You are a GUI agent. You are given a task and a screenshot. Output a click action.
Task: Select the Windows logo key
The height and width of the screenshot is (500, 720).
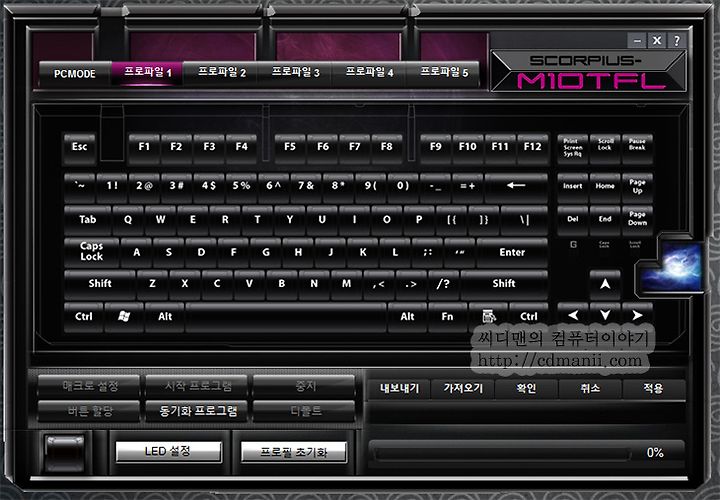click(124, 316)
